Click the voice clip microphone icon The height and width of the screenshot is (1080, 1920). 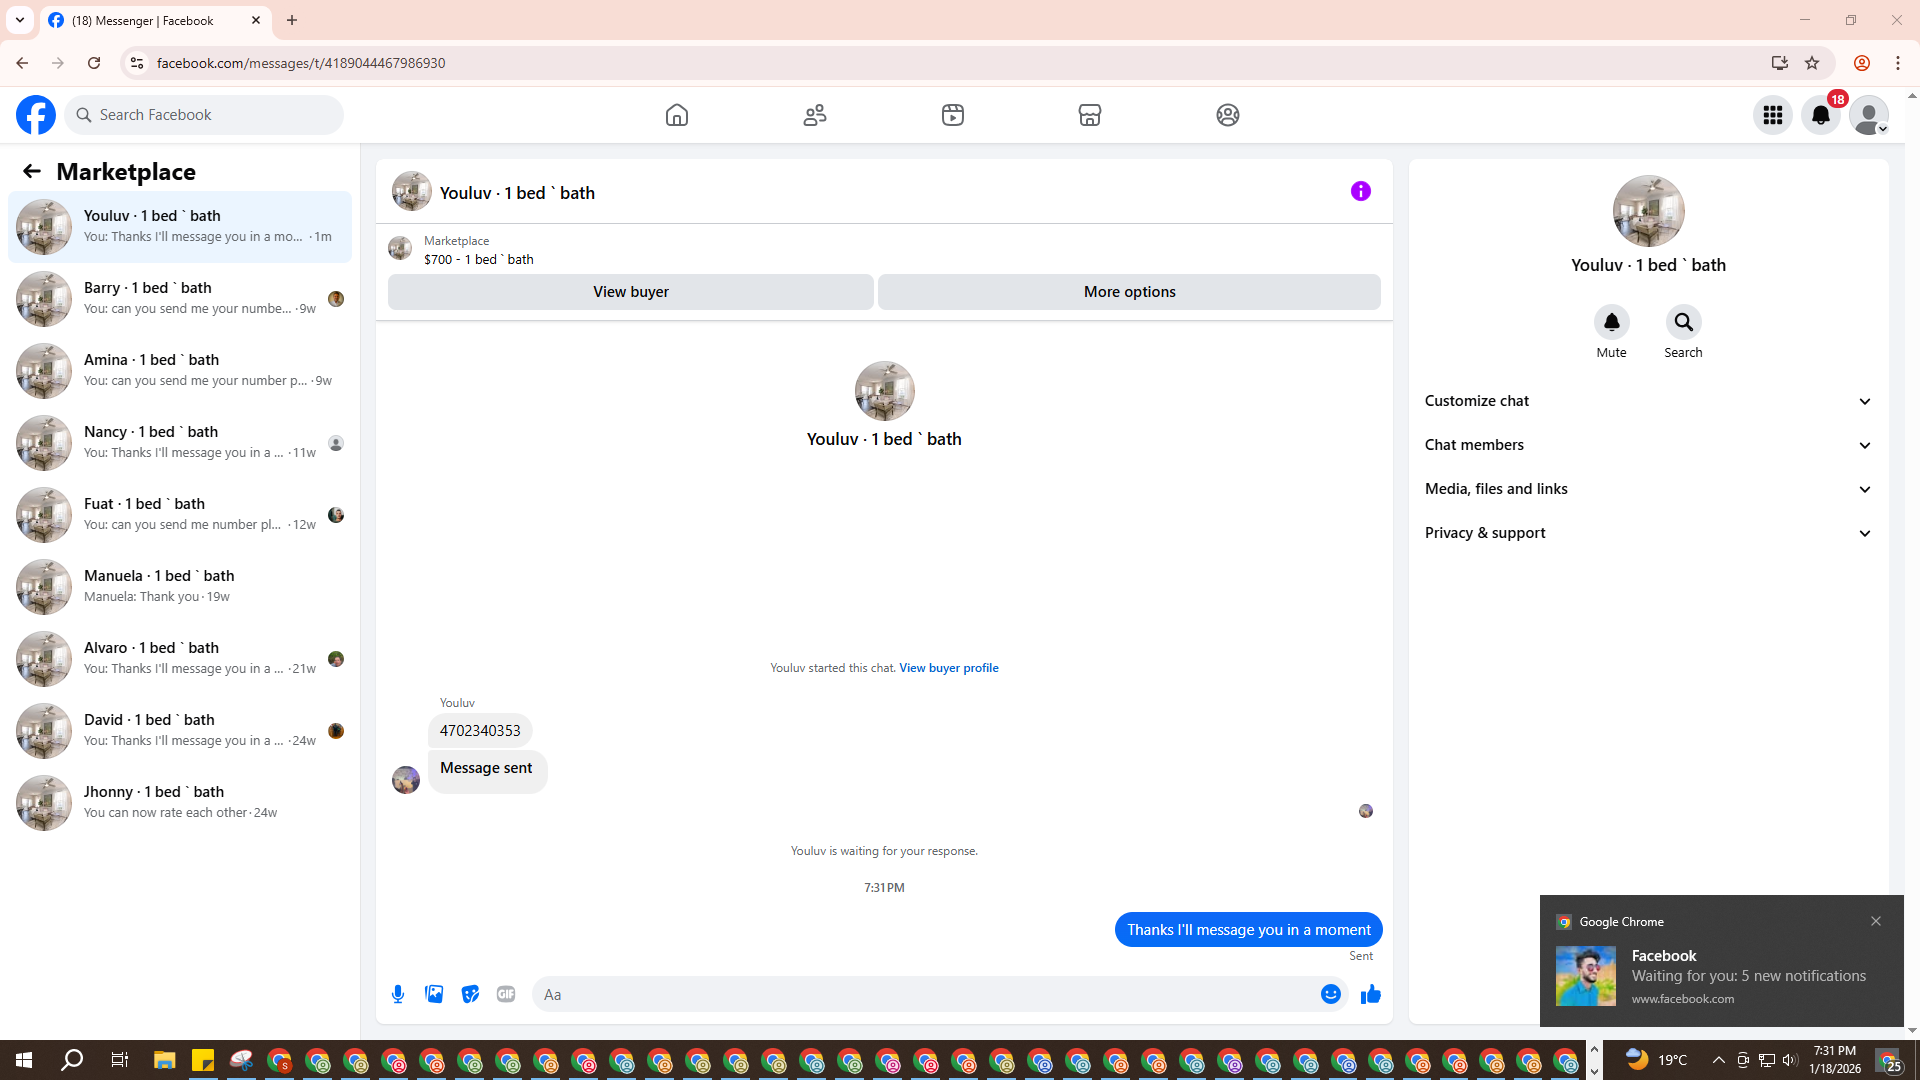pos(398,994)
